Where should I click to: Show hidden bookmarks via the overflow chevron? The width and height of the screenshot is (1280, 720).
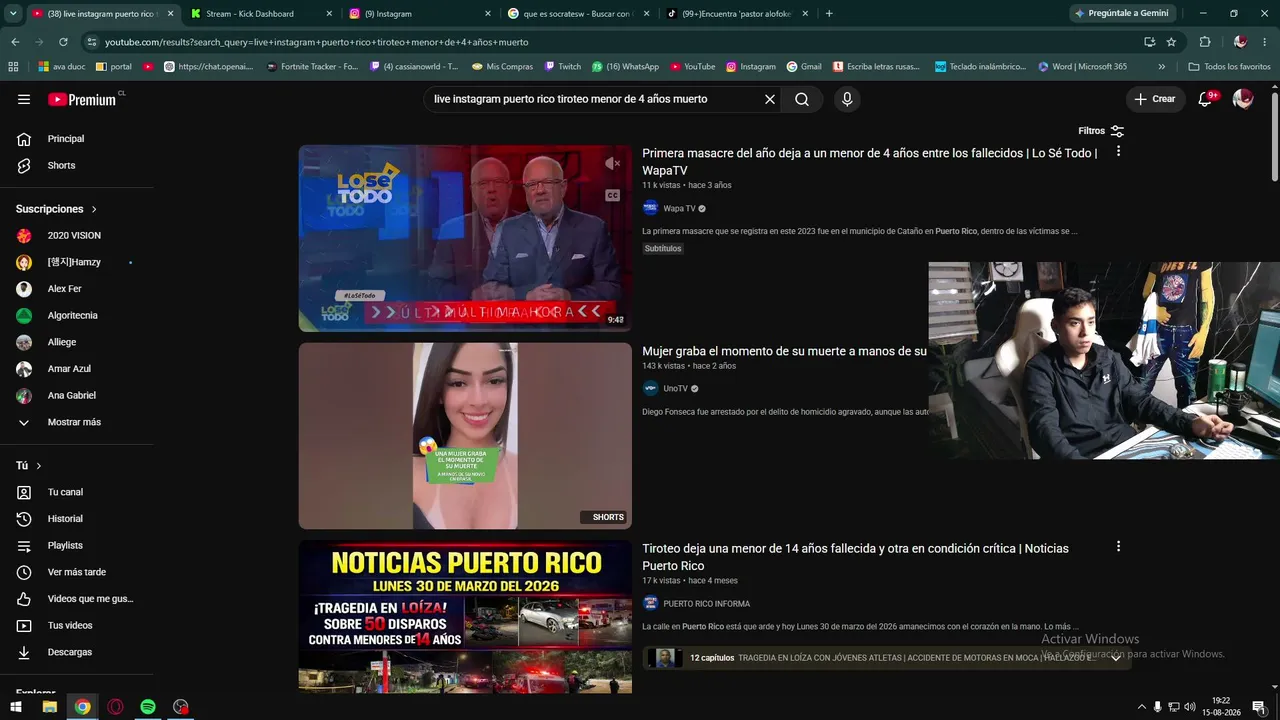coord(1161,67)
